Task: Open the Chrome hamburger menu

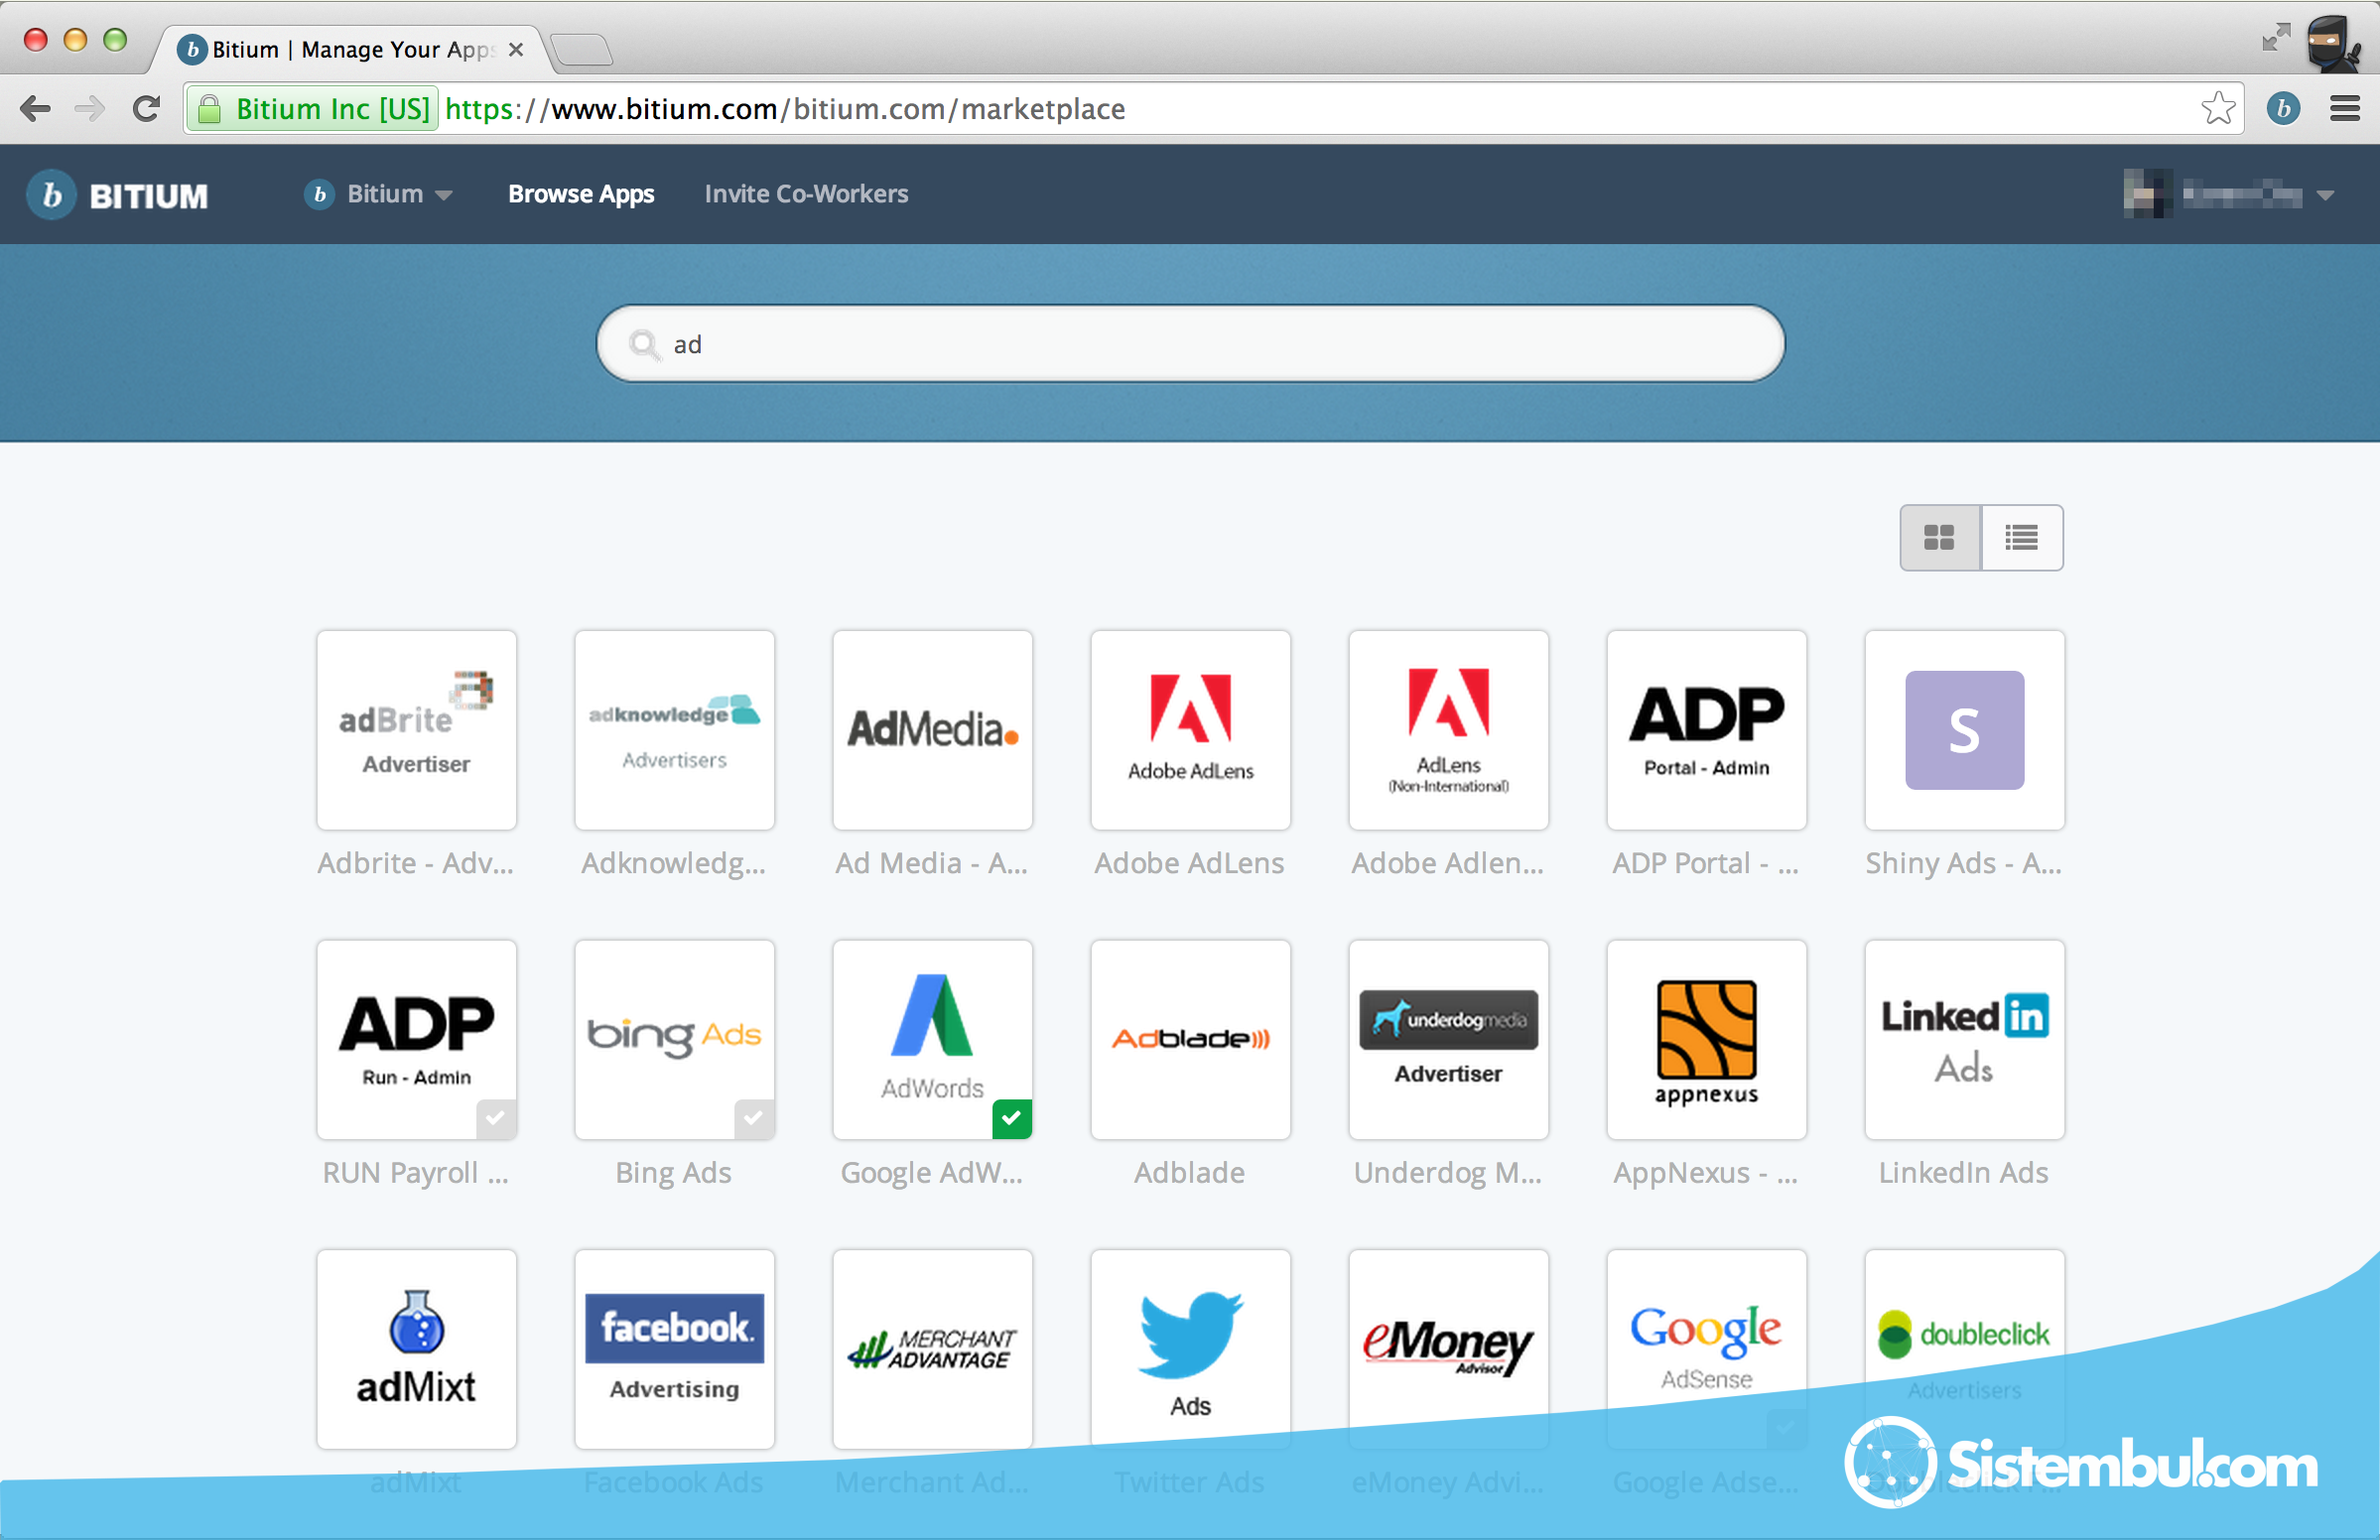Action: 2344,108
